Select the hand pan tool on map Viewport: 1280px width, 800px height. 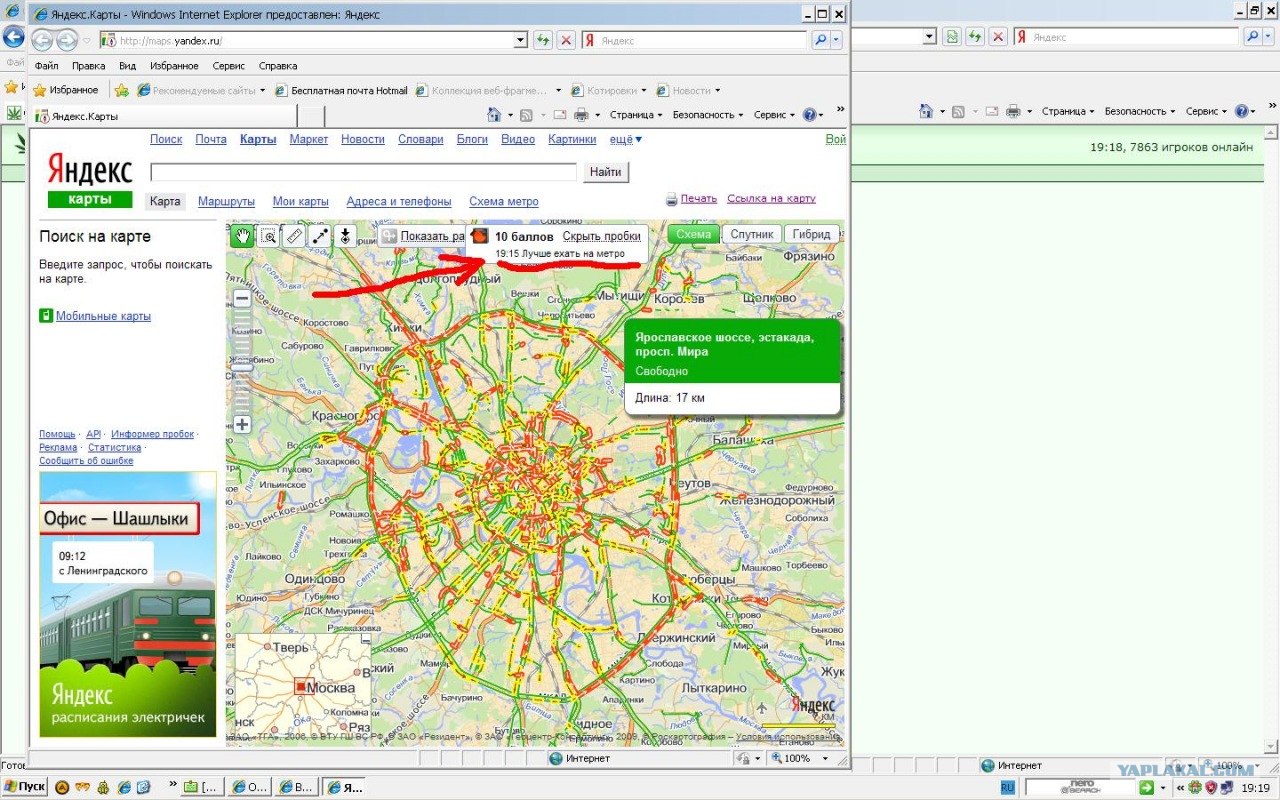click(x=242, y=236)
